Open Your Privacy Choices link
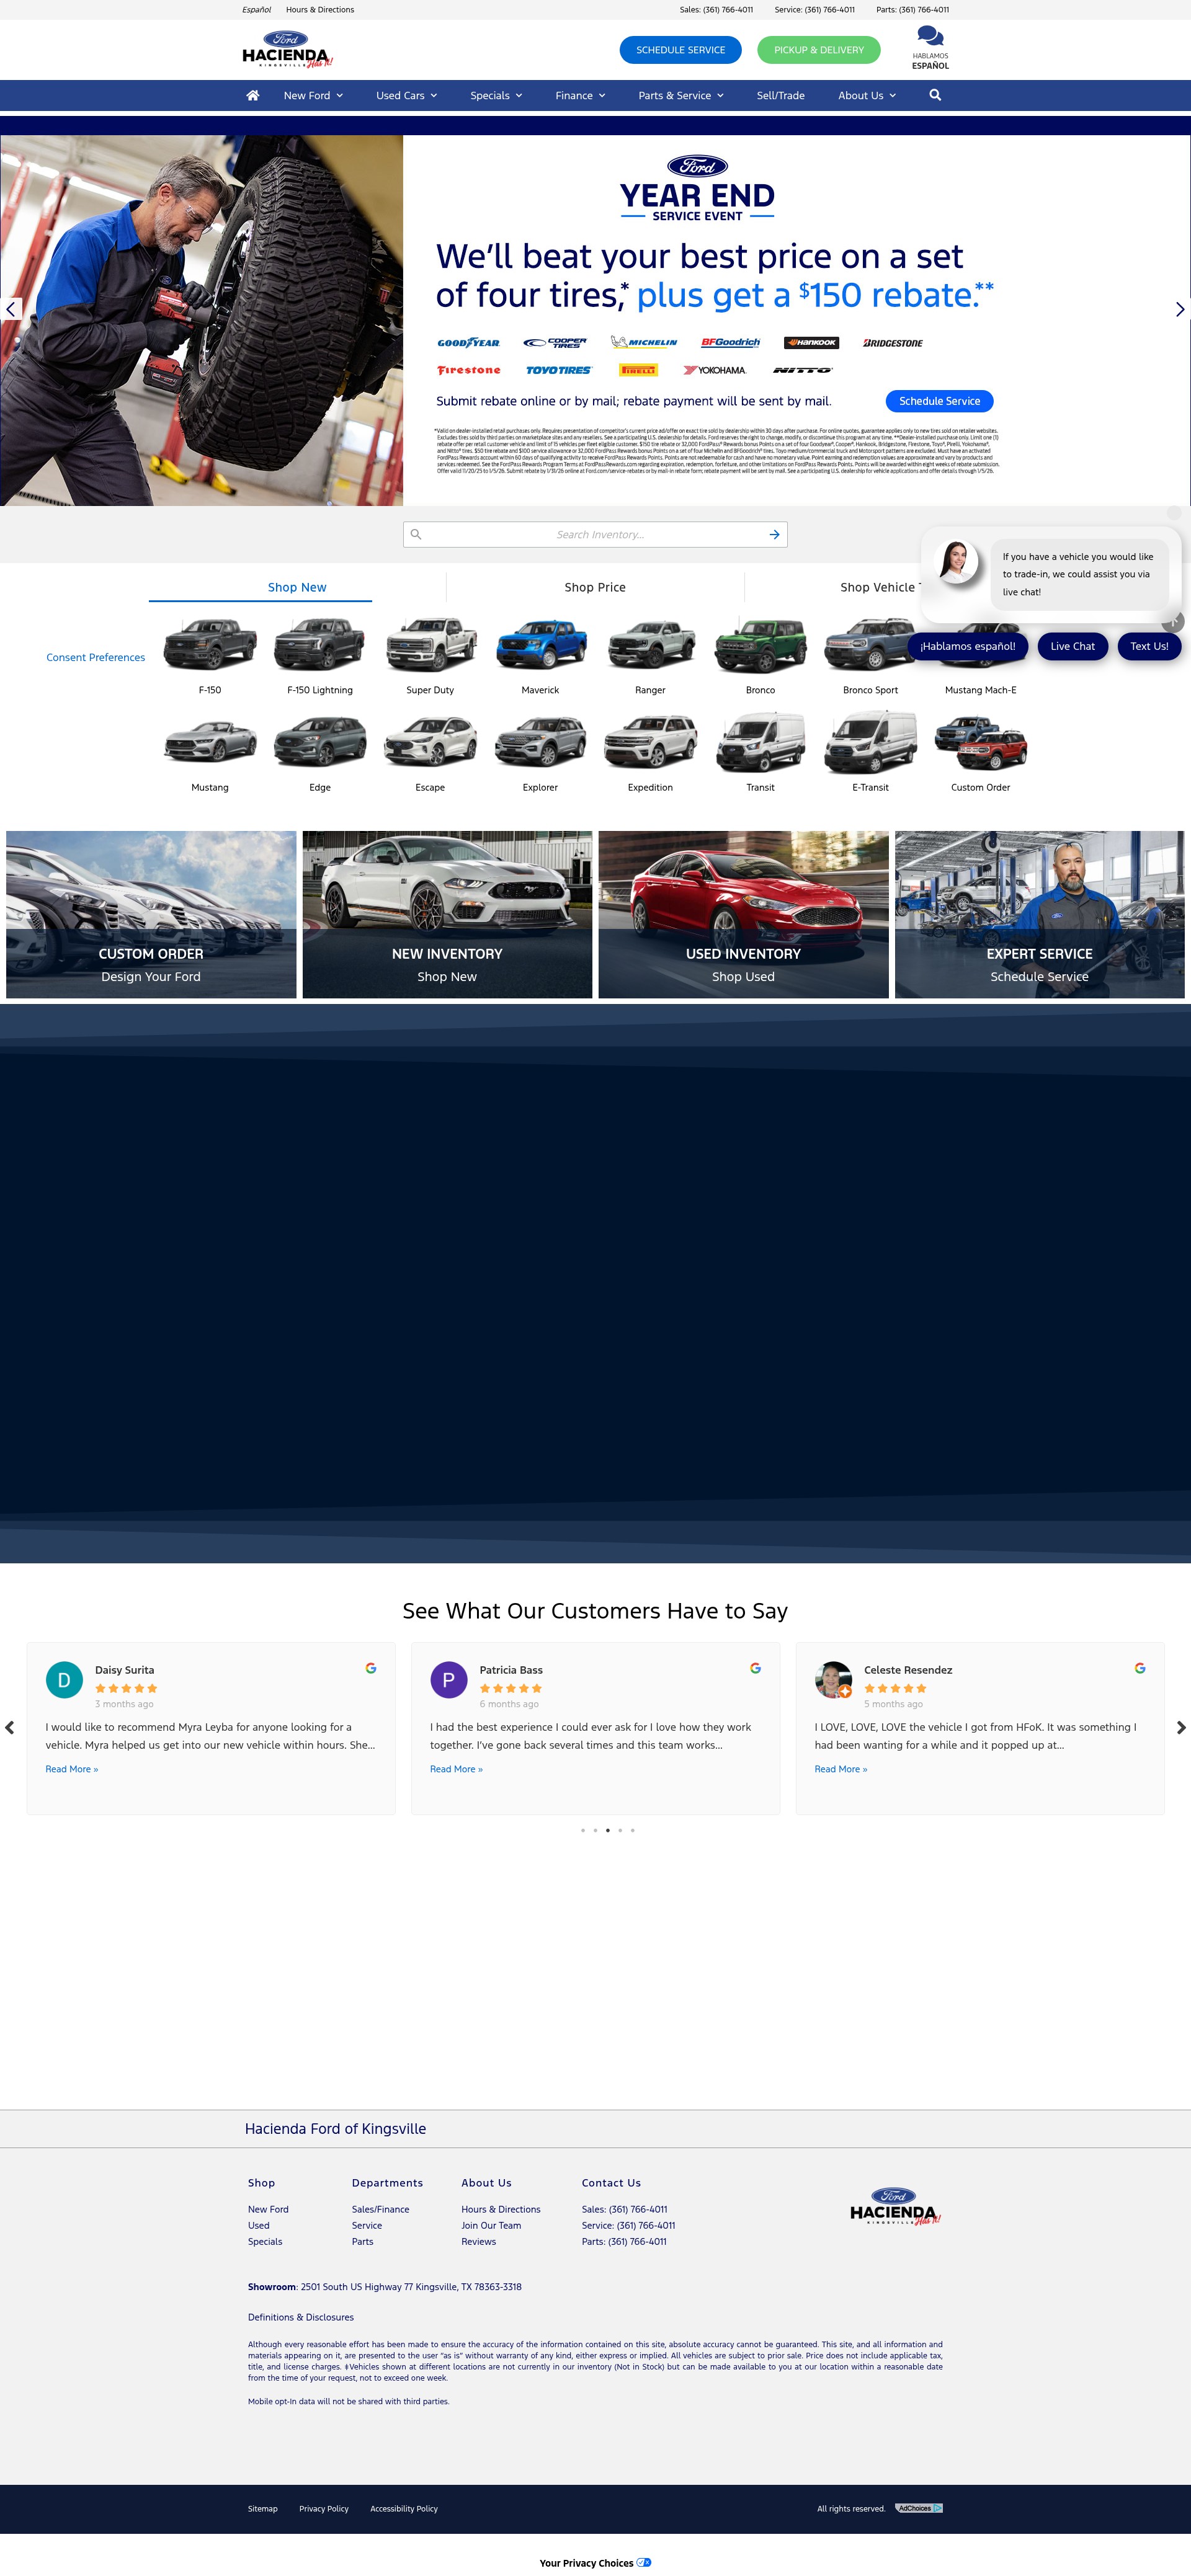Image resolution: width=1191 pixels, height=2576 pixels. pyautogui.click(x=595, y=2563)
